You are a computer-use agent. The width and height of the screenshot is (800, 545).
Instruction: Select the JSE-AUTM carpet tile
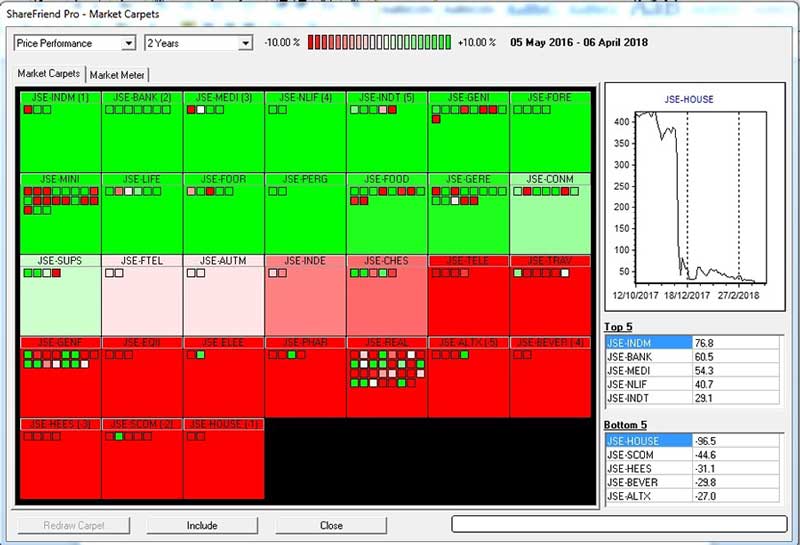click(224, 295)
